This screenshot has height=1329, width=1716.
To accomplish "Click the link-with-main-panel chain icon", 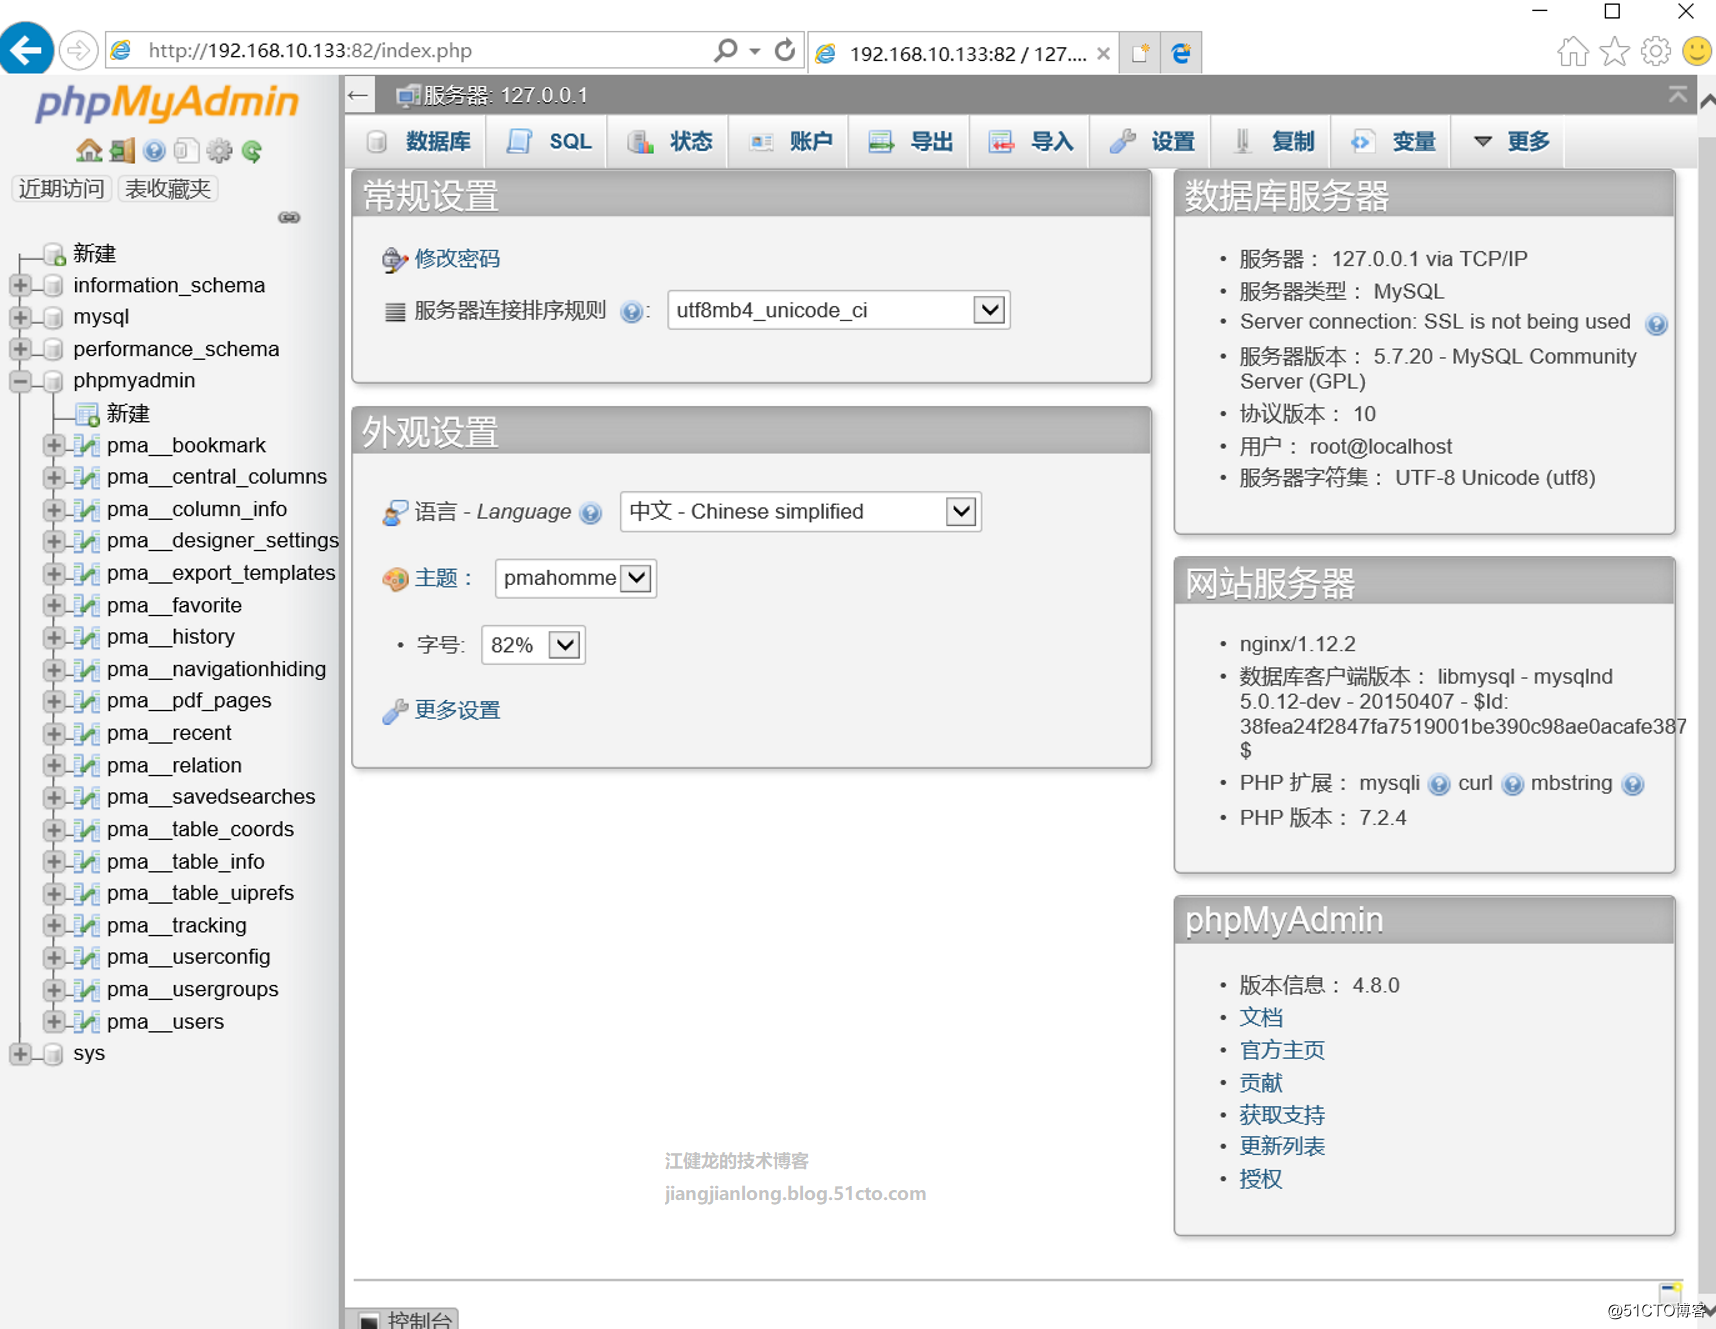I will click(289, 217).
